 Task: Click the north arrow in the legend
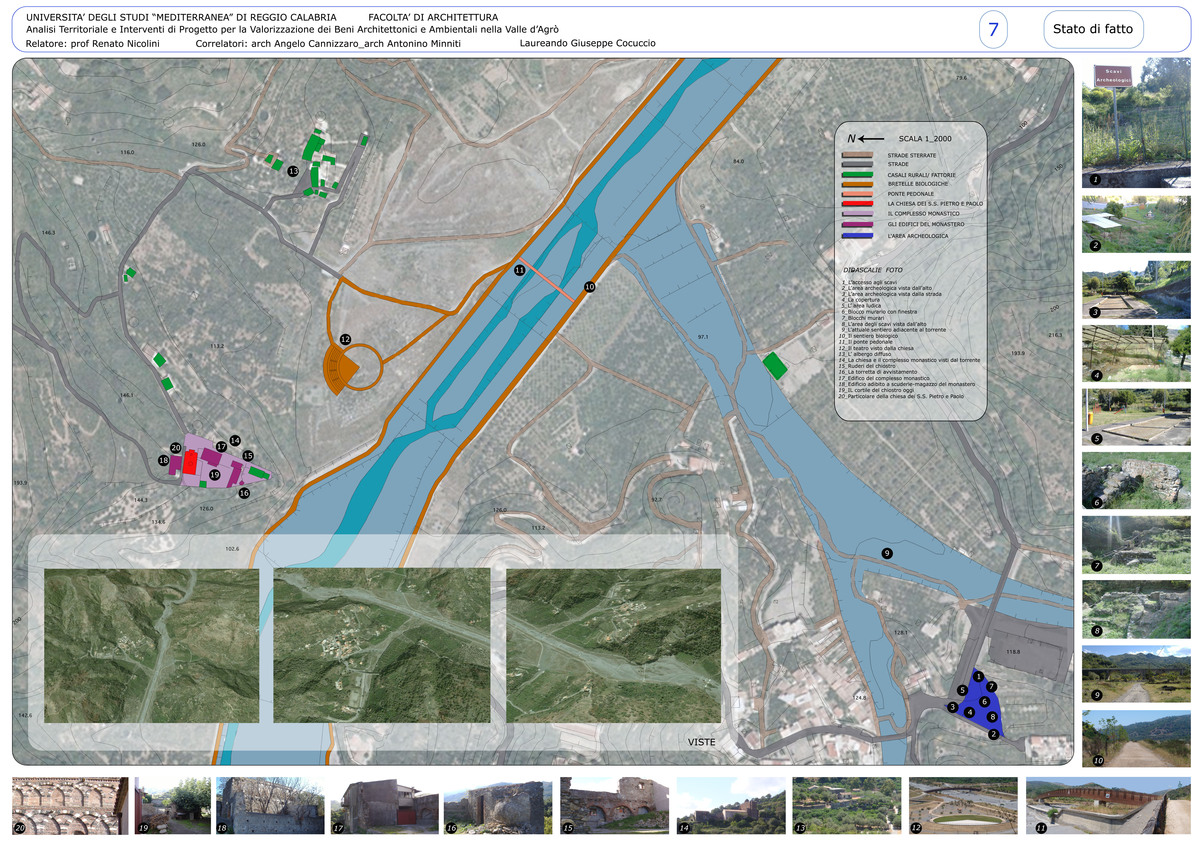coord(866,139)
